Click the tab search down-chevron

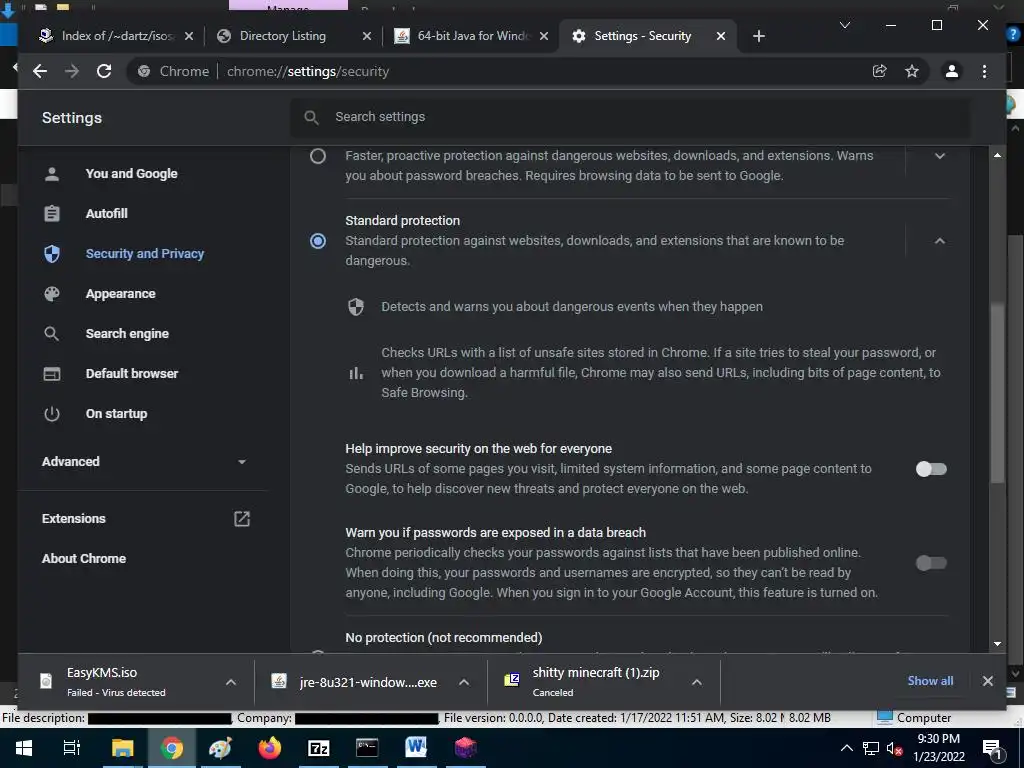pos(844,25)
